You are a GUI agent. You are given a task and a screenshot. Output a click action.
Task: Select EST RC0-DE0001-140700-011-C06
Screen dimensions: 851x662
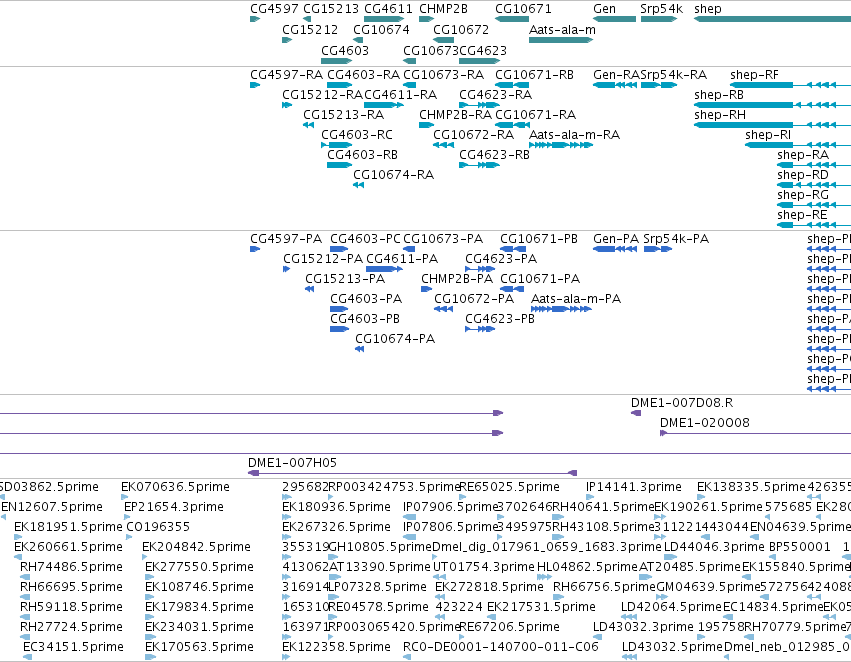pos(407,658)
